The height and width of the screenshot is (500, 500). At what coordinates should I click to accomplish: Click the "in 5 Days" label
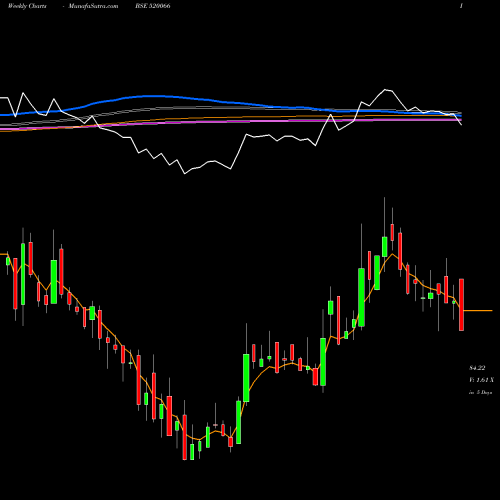(x=480, y=393)
